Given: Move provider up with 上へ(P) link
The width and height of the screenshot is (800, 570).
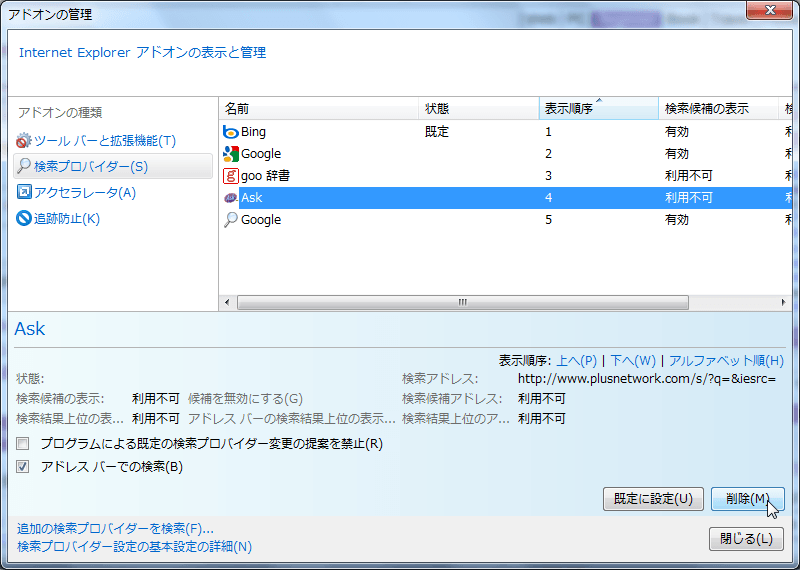Looking at the screenshot, I should pos(576,361).
